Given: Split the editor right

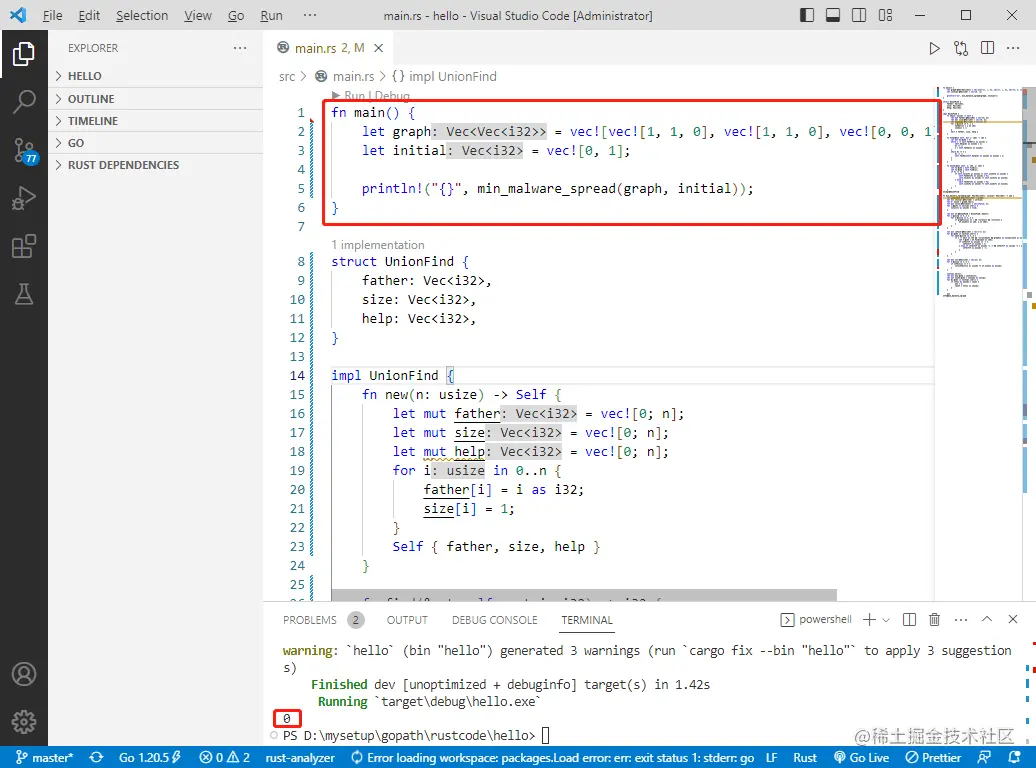Looking at the screenshot, I should [987, 48].
